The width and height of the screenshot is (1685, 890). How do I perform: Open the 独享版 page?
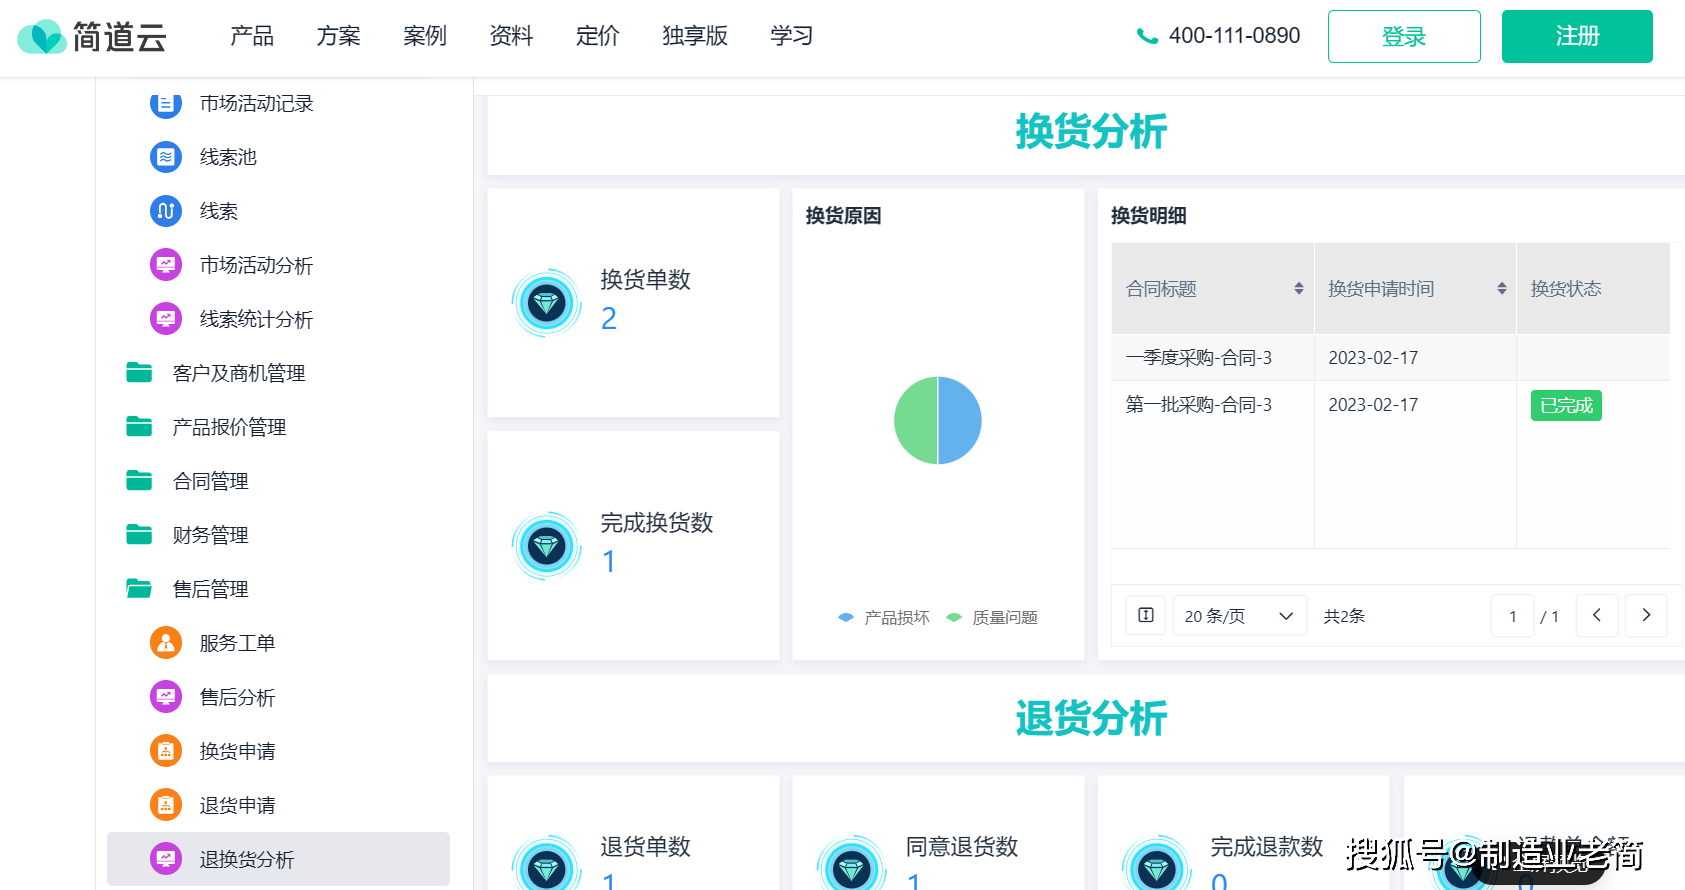click(695, 36)
